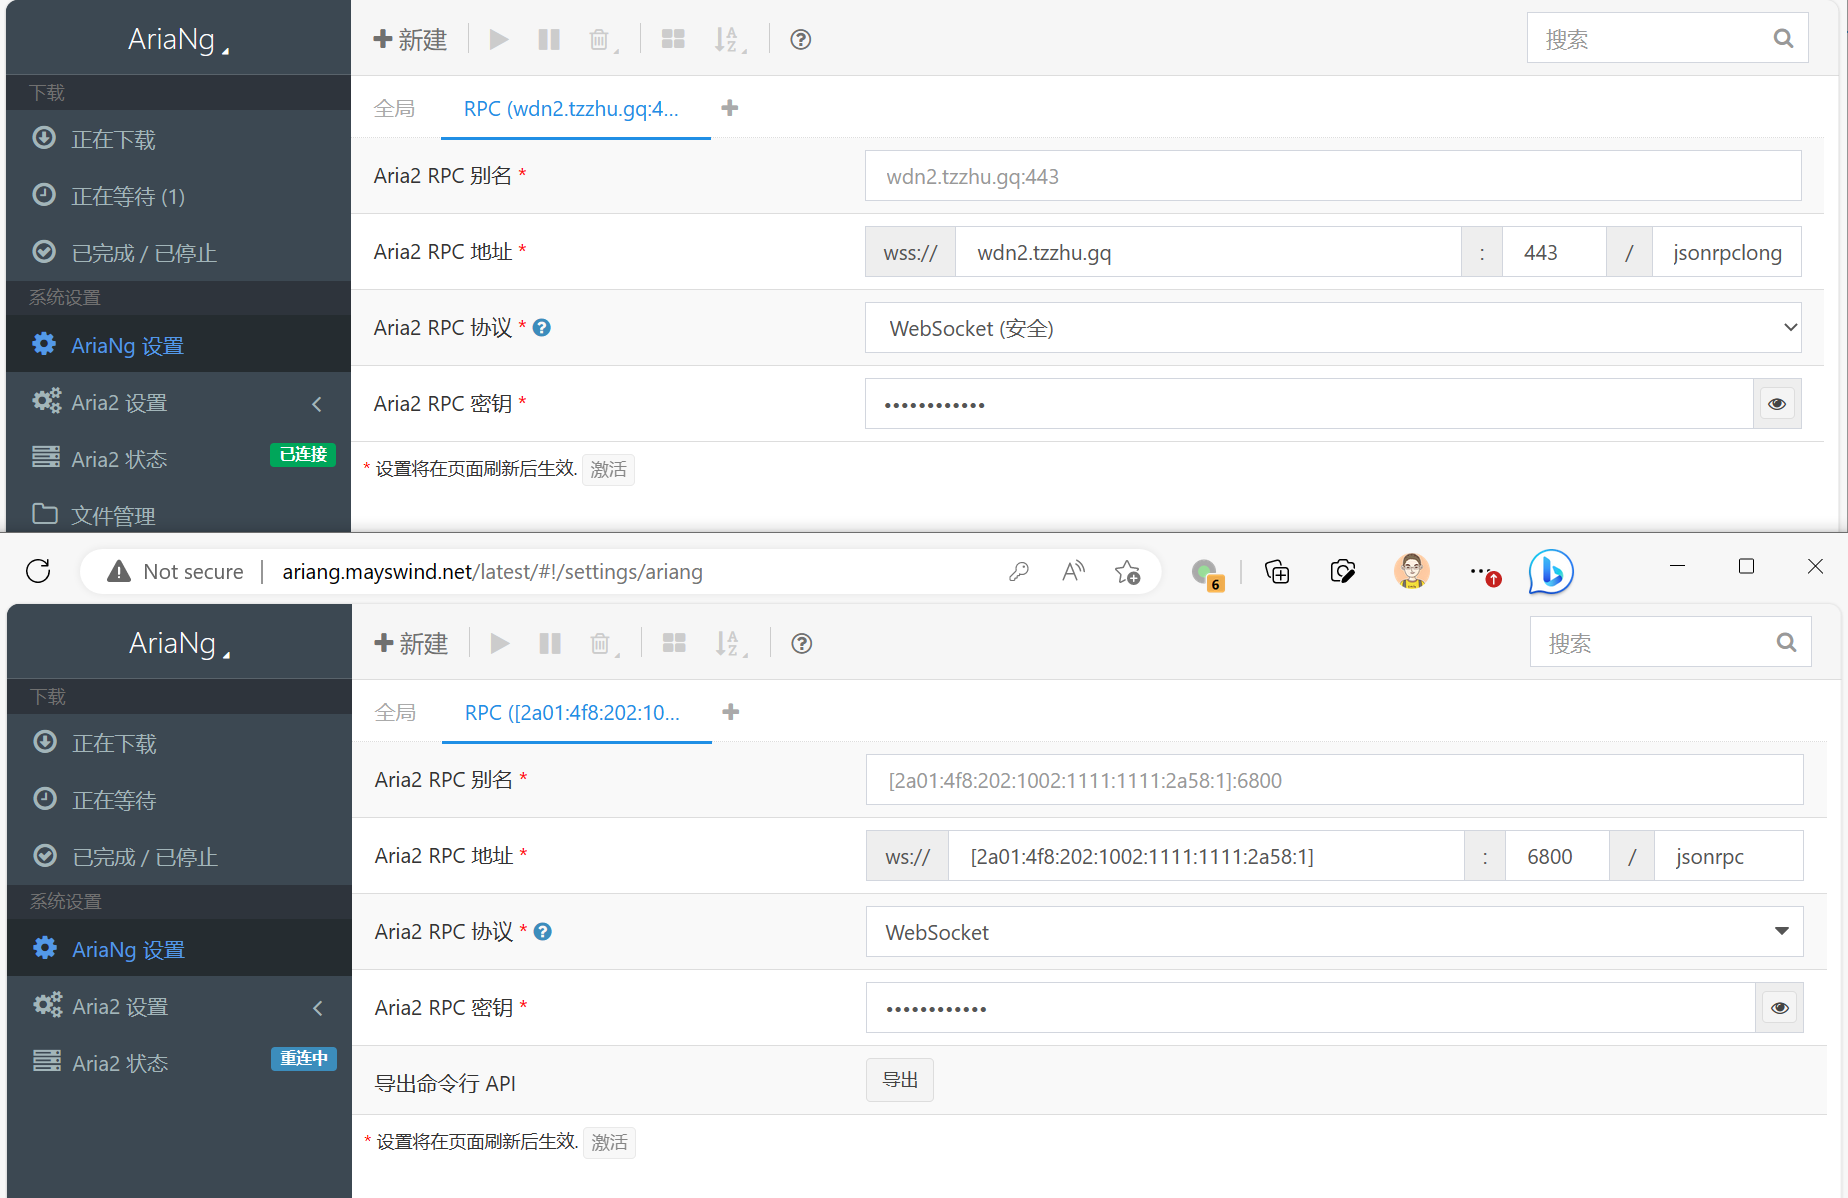Click the add to favorites star icon
The width and height of the screenshot is (1848, 1198).
1127,572
